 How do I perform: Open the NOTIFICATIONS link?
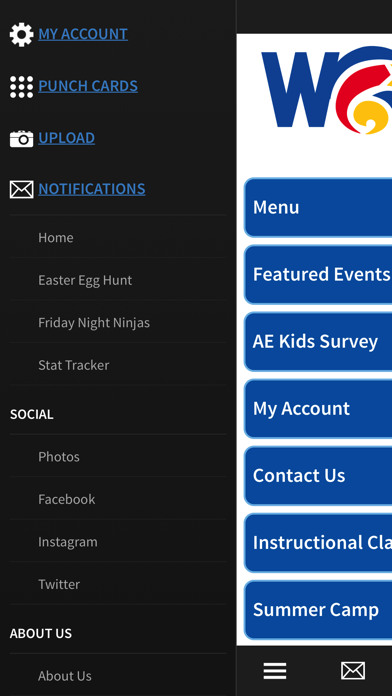pyautogui.click(x=92, y=189)
